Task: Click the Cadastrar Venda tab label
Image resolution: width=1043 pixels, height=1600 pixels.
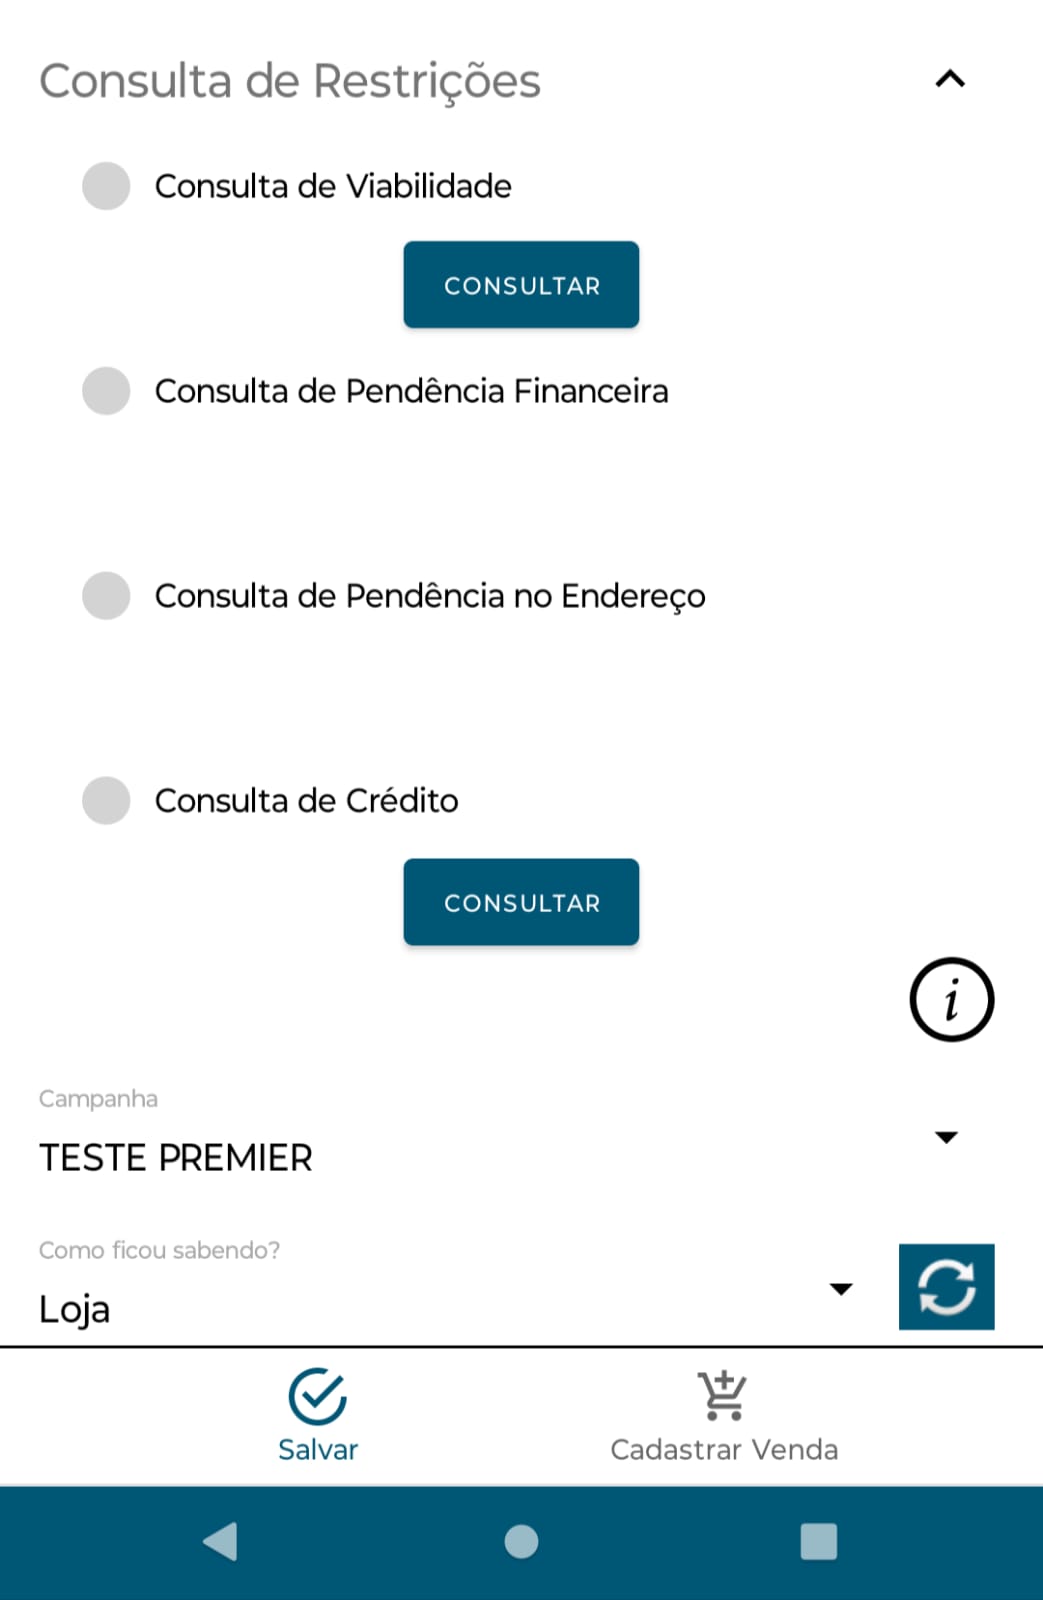Action: (x=724, y=1449)
